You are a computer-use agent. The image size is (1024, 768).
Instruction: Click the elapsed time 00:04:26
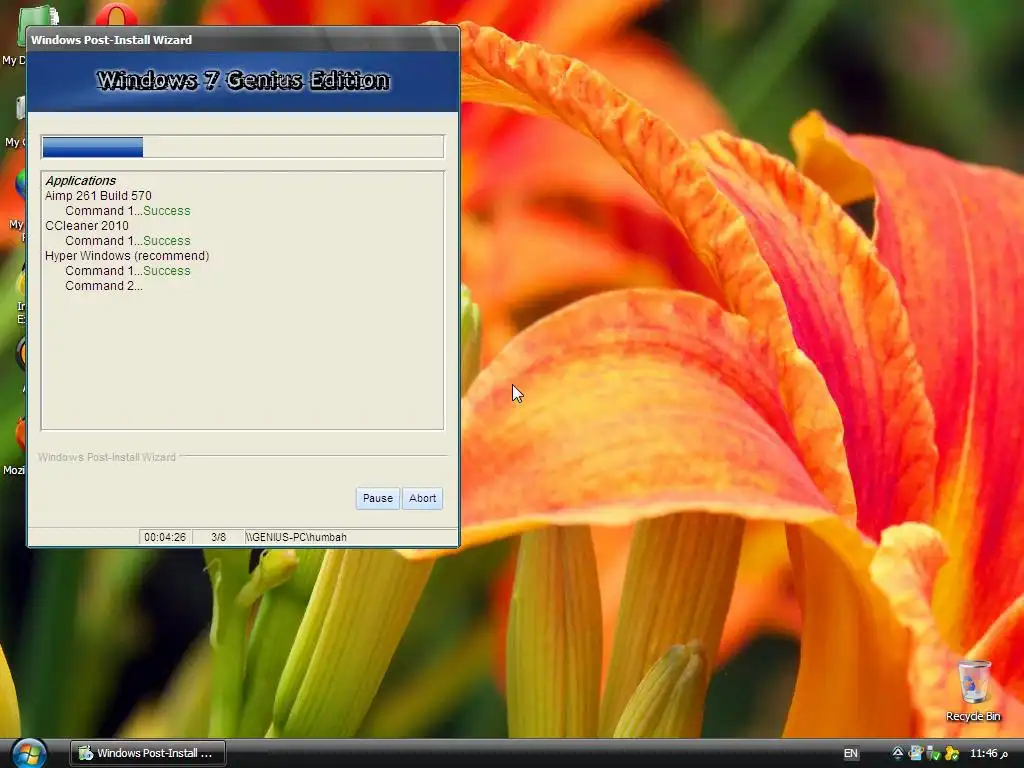tap(165, 537)
